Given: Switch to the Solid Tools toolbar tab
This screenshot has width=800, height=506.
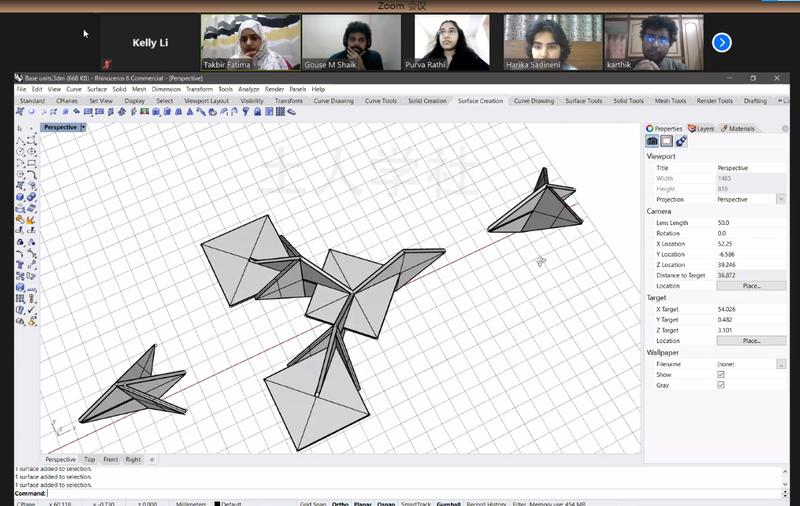Looking at the screenshot, I should pos(628,100).
